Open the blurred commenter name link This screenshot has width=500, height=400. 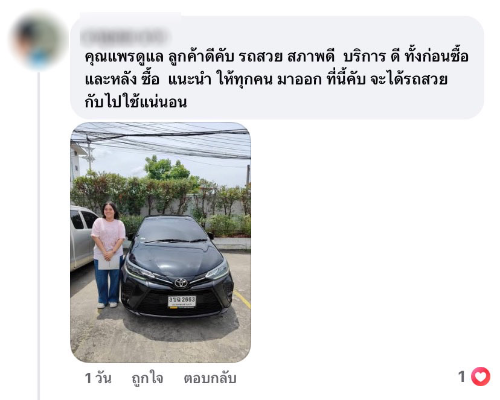124,36
